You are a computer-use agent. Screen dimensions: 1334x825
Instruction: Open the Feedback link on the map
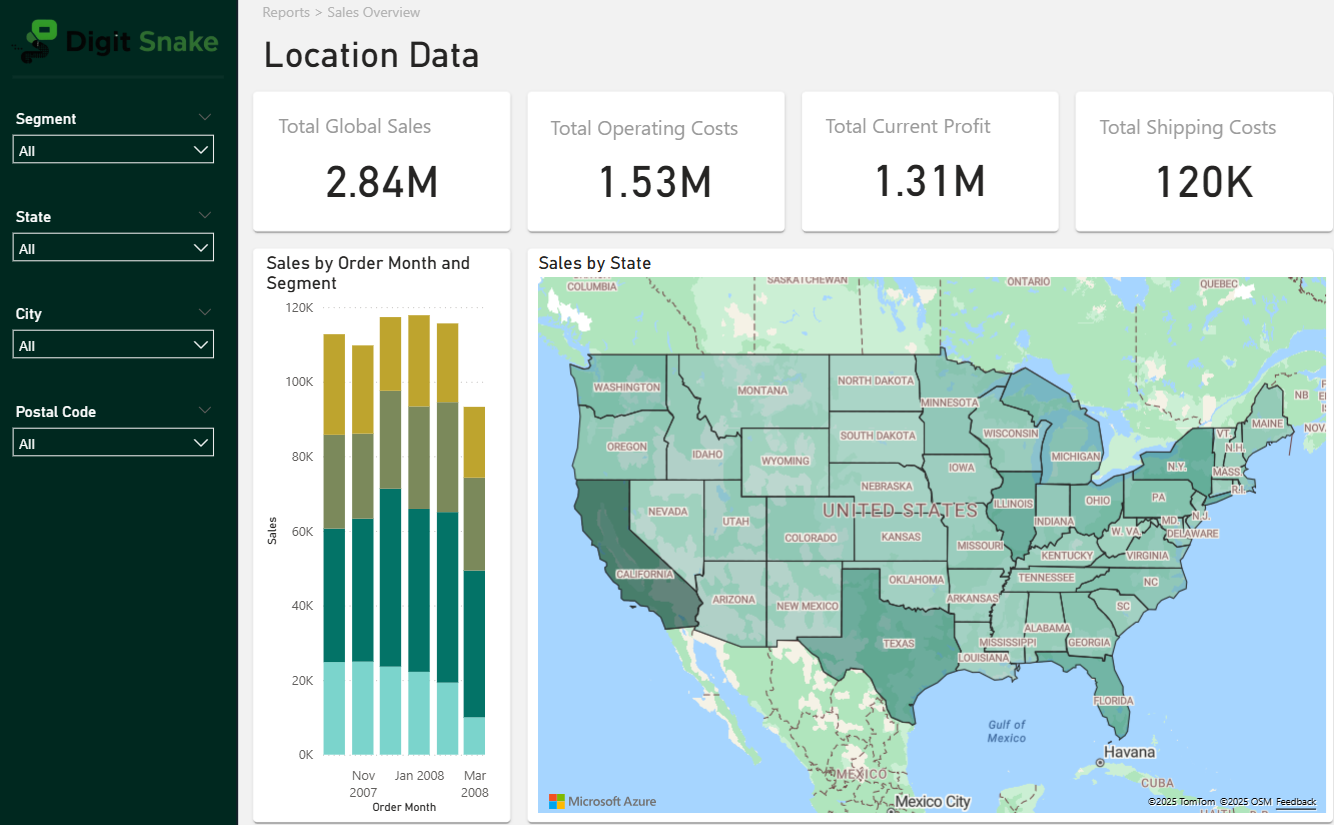pyautogui.click(x=1296, y=802)
